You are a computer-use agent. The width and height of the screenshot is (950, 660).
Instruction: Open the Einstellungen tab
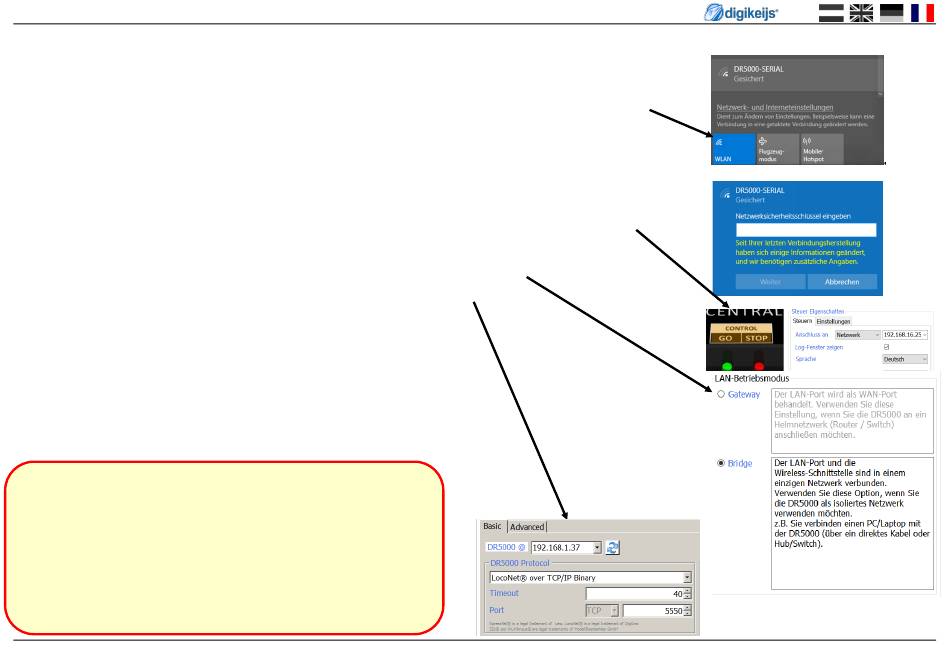click(x=833, y=321)
